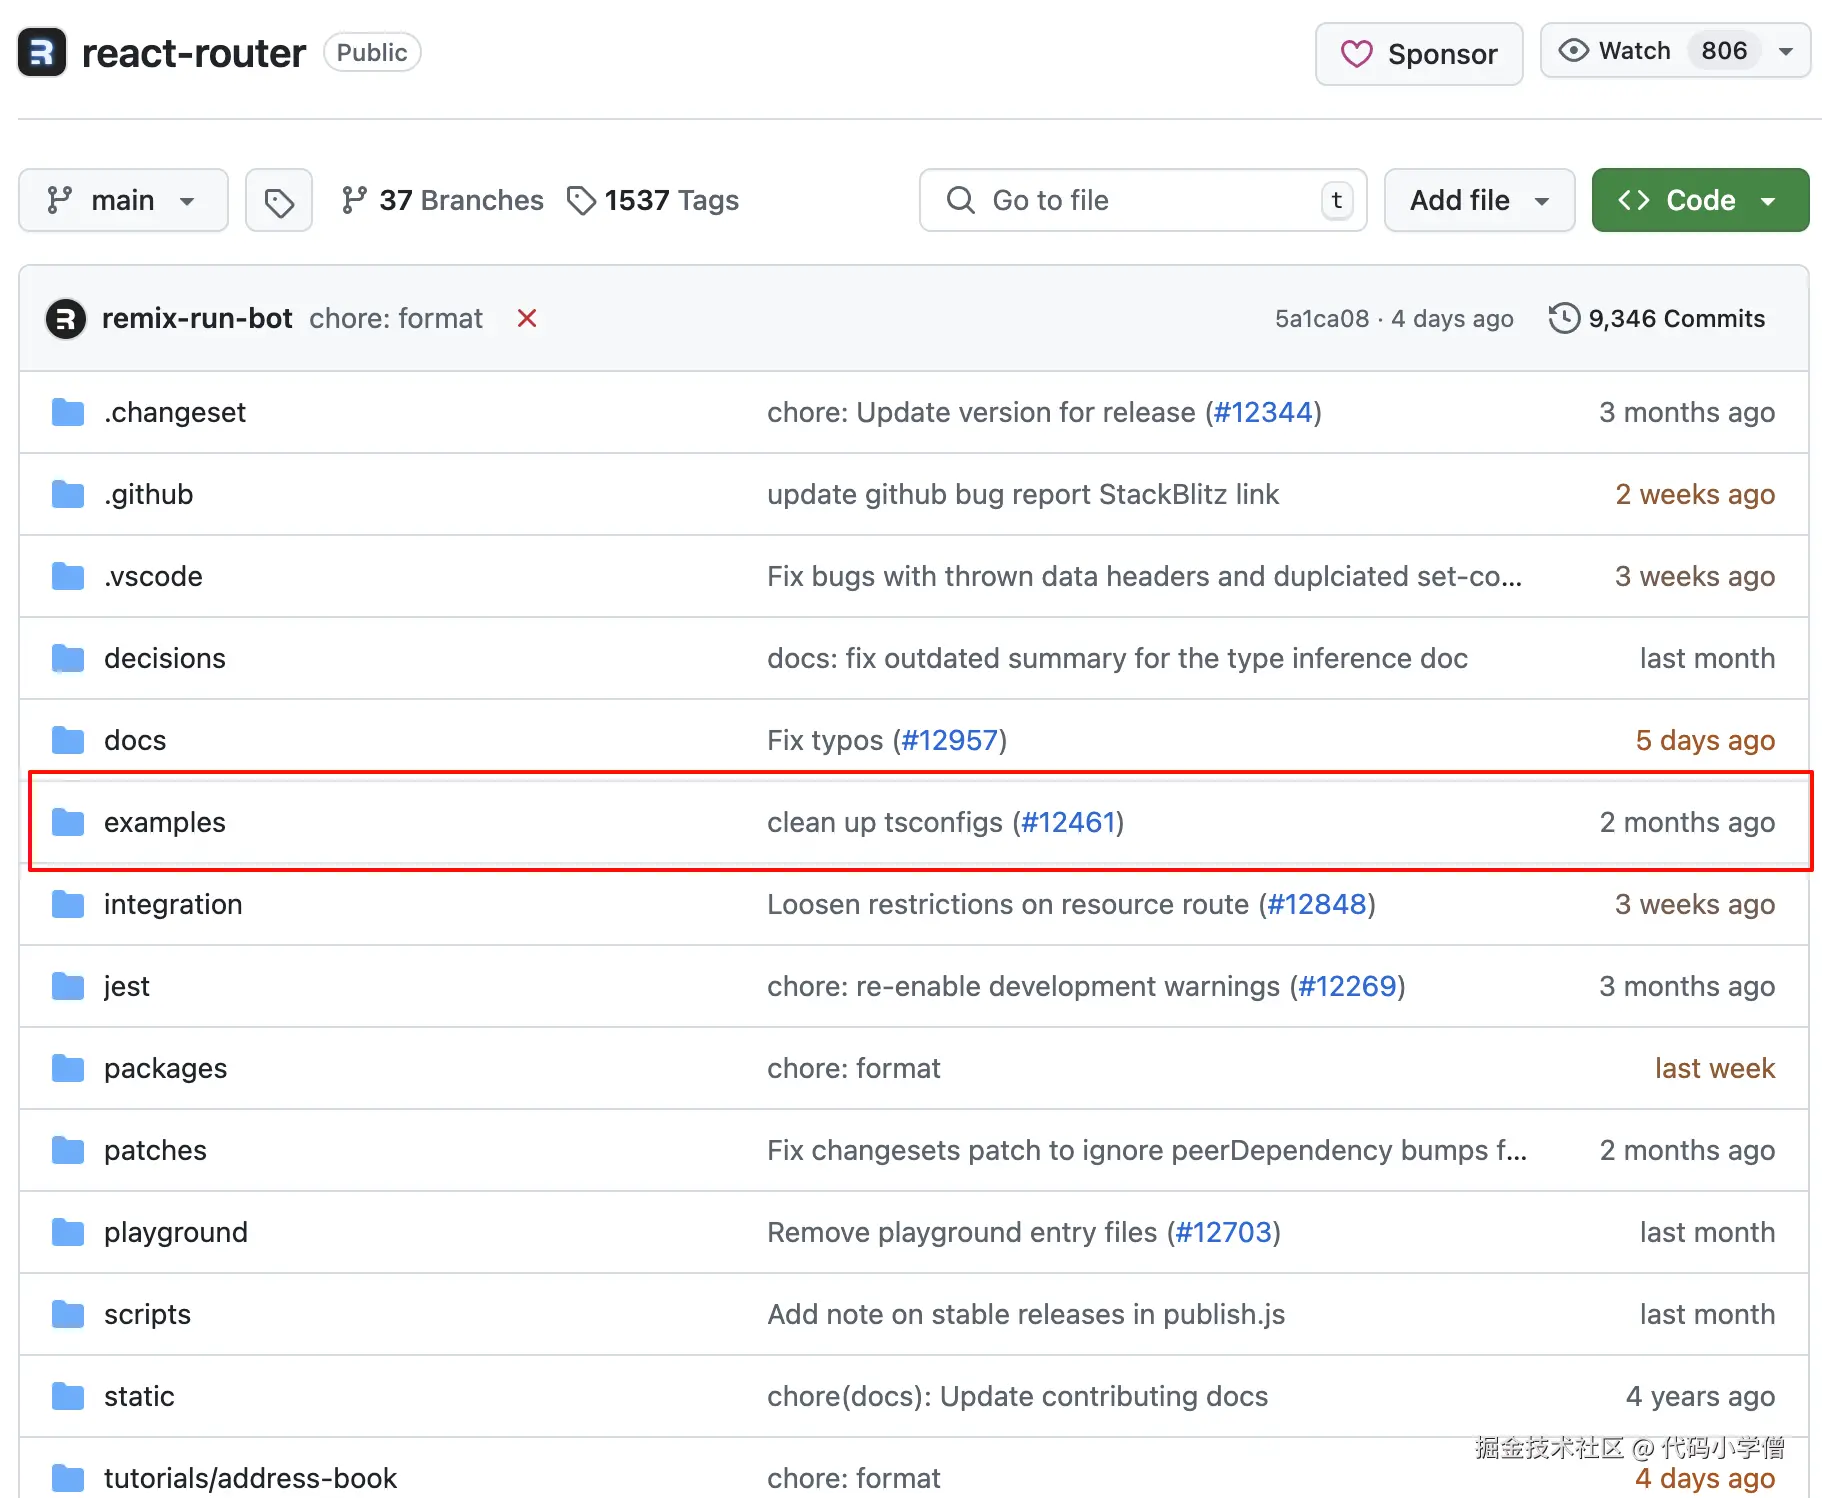Viewport: 1822px width, 1498px height.
Task: Click the failed checks red X icon
Action: click(527, 318)
